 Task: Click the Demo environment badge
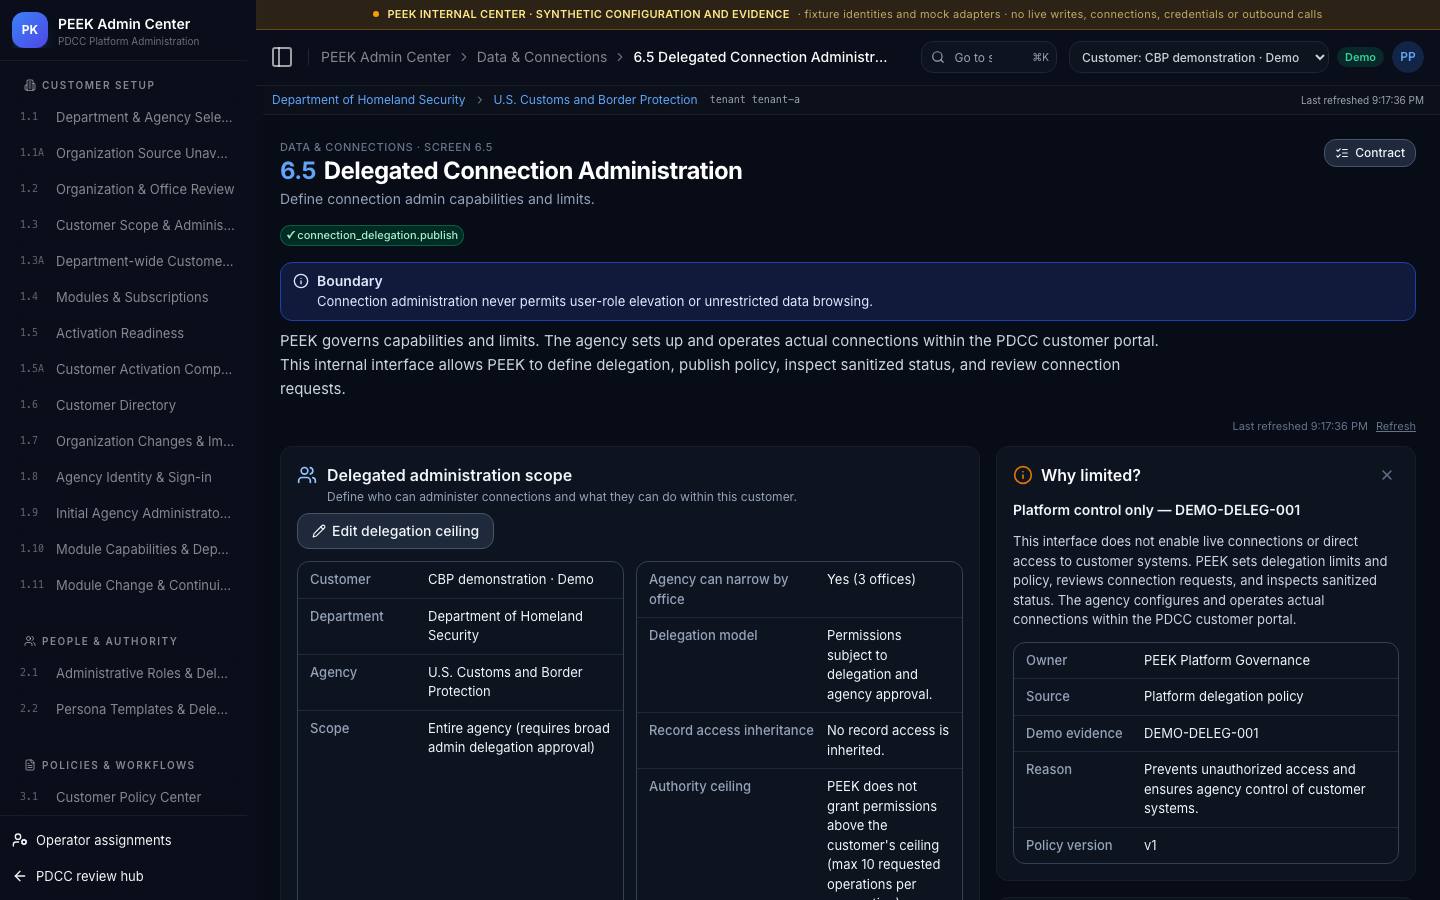tap(1360, 57)
